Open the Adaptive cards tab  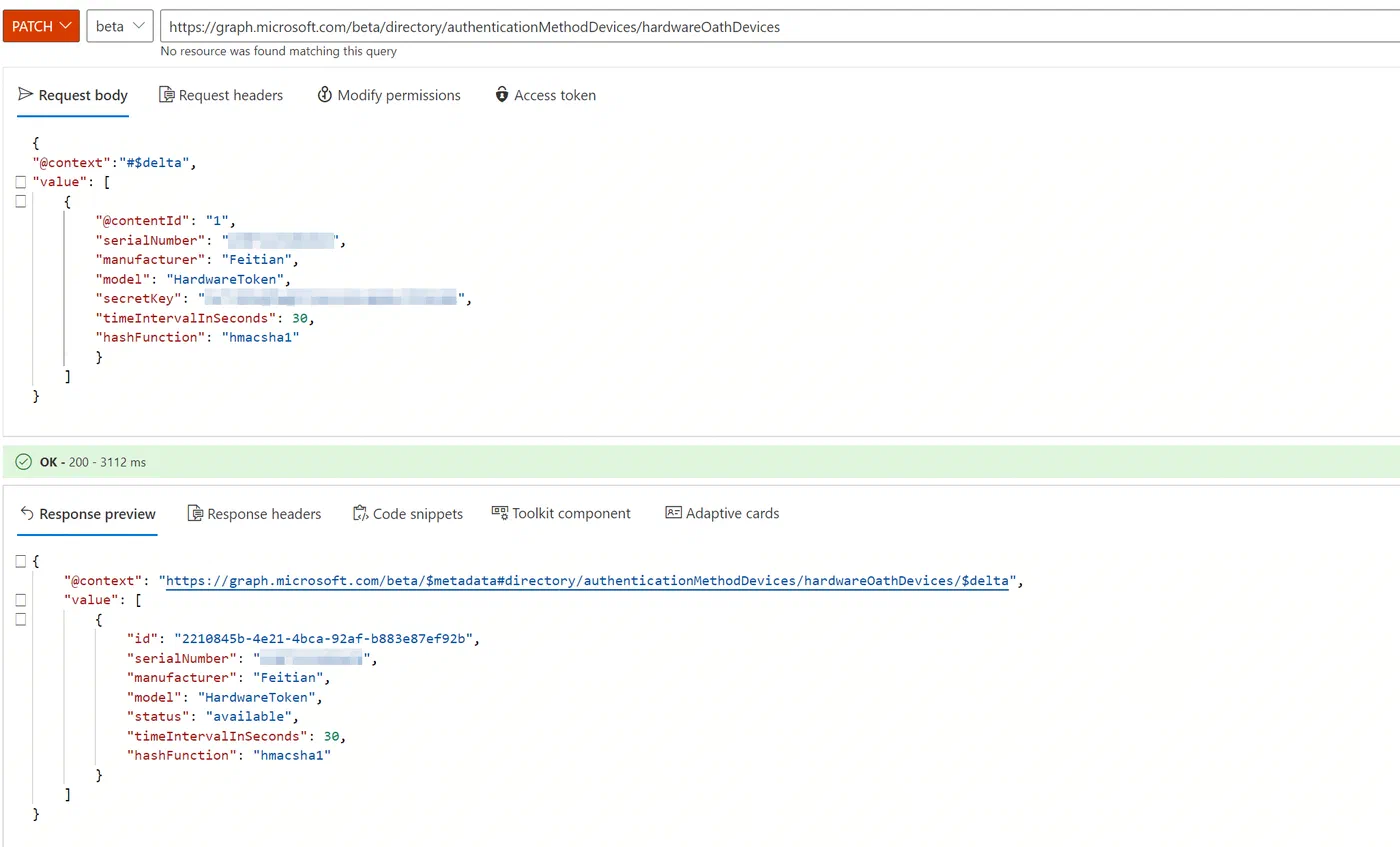[x=722, y=513]
